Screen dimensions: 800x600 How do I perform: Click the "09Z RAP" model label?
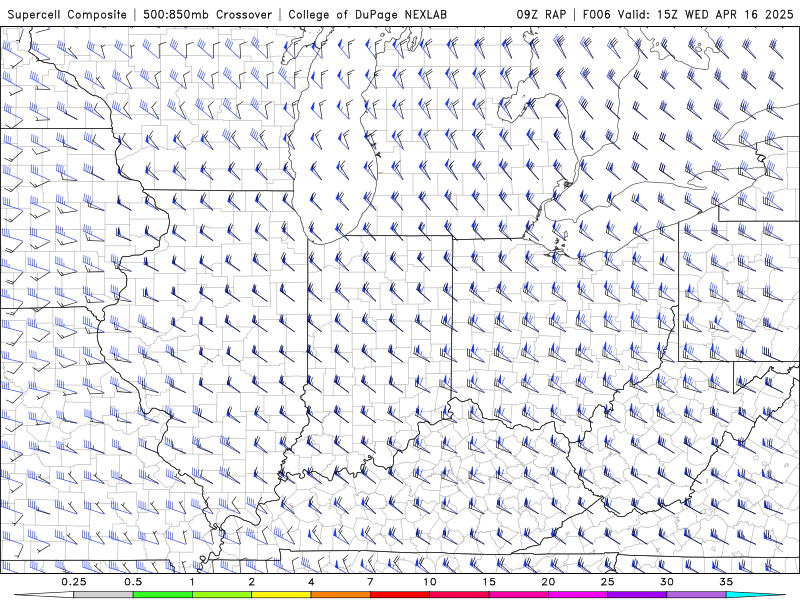541,14
